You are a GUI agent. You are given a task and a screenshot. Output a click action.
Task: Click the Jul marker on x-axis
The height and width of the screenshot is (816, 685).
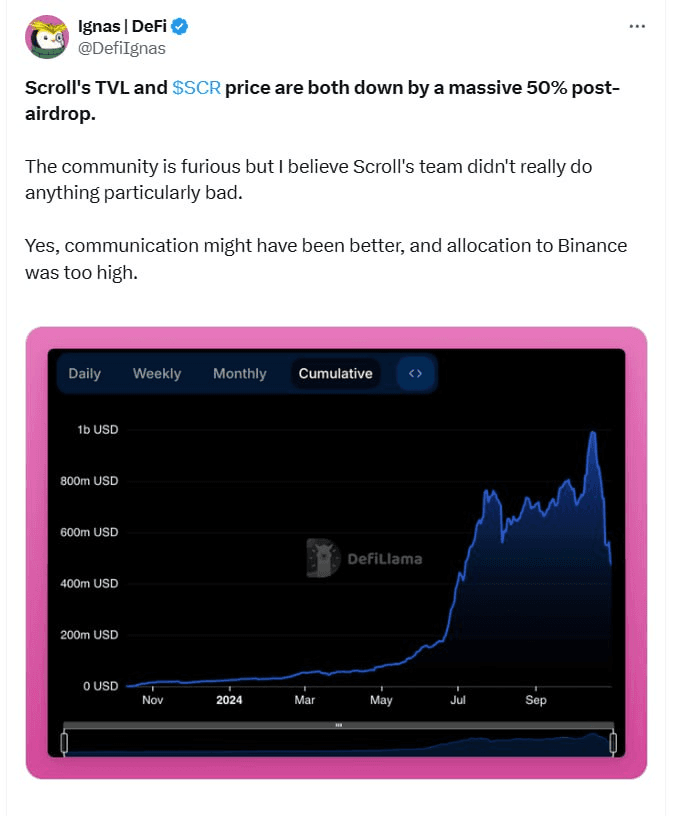[458, 700]
